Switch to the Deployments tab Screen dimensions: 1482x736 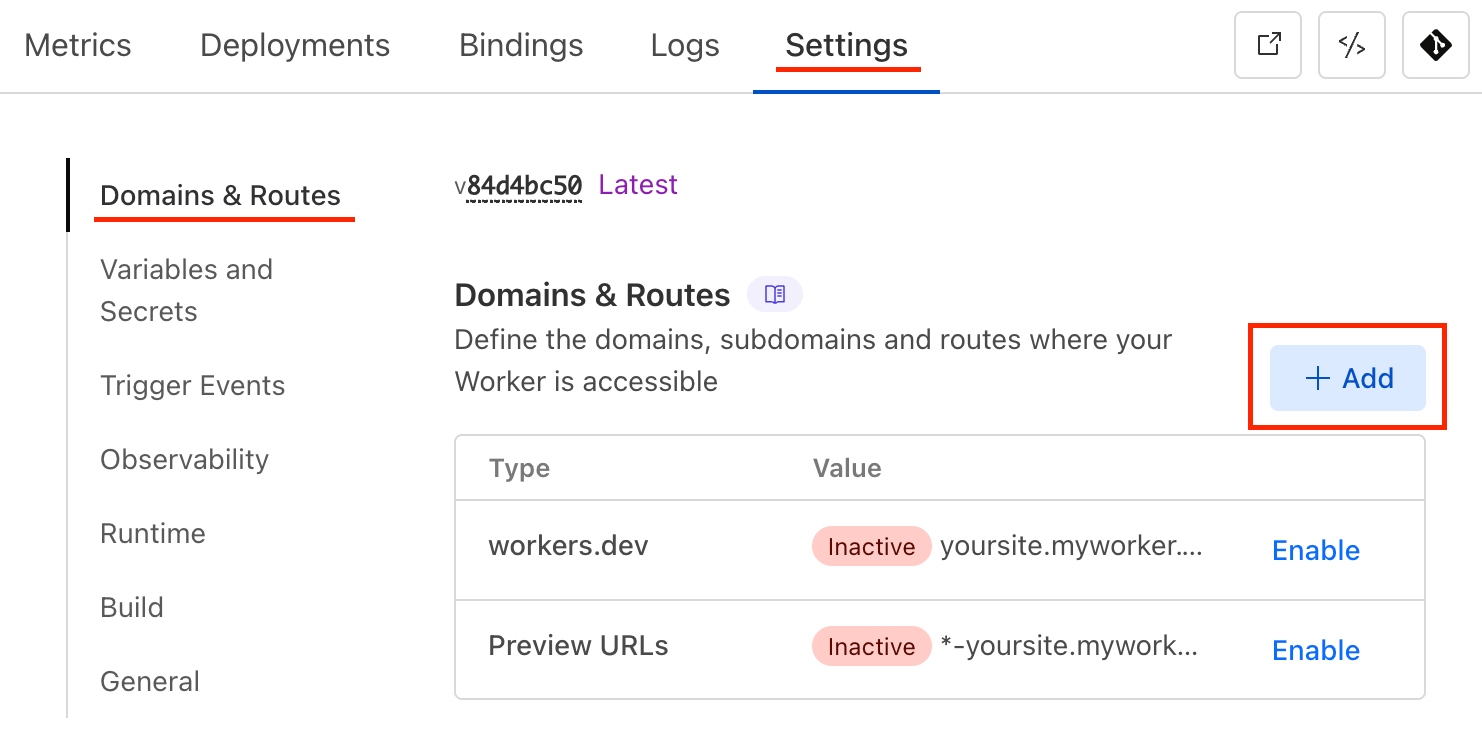tap(295, 45)
